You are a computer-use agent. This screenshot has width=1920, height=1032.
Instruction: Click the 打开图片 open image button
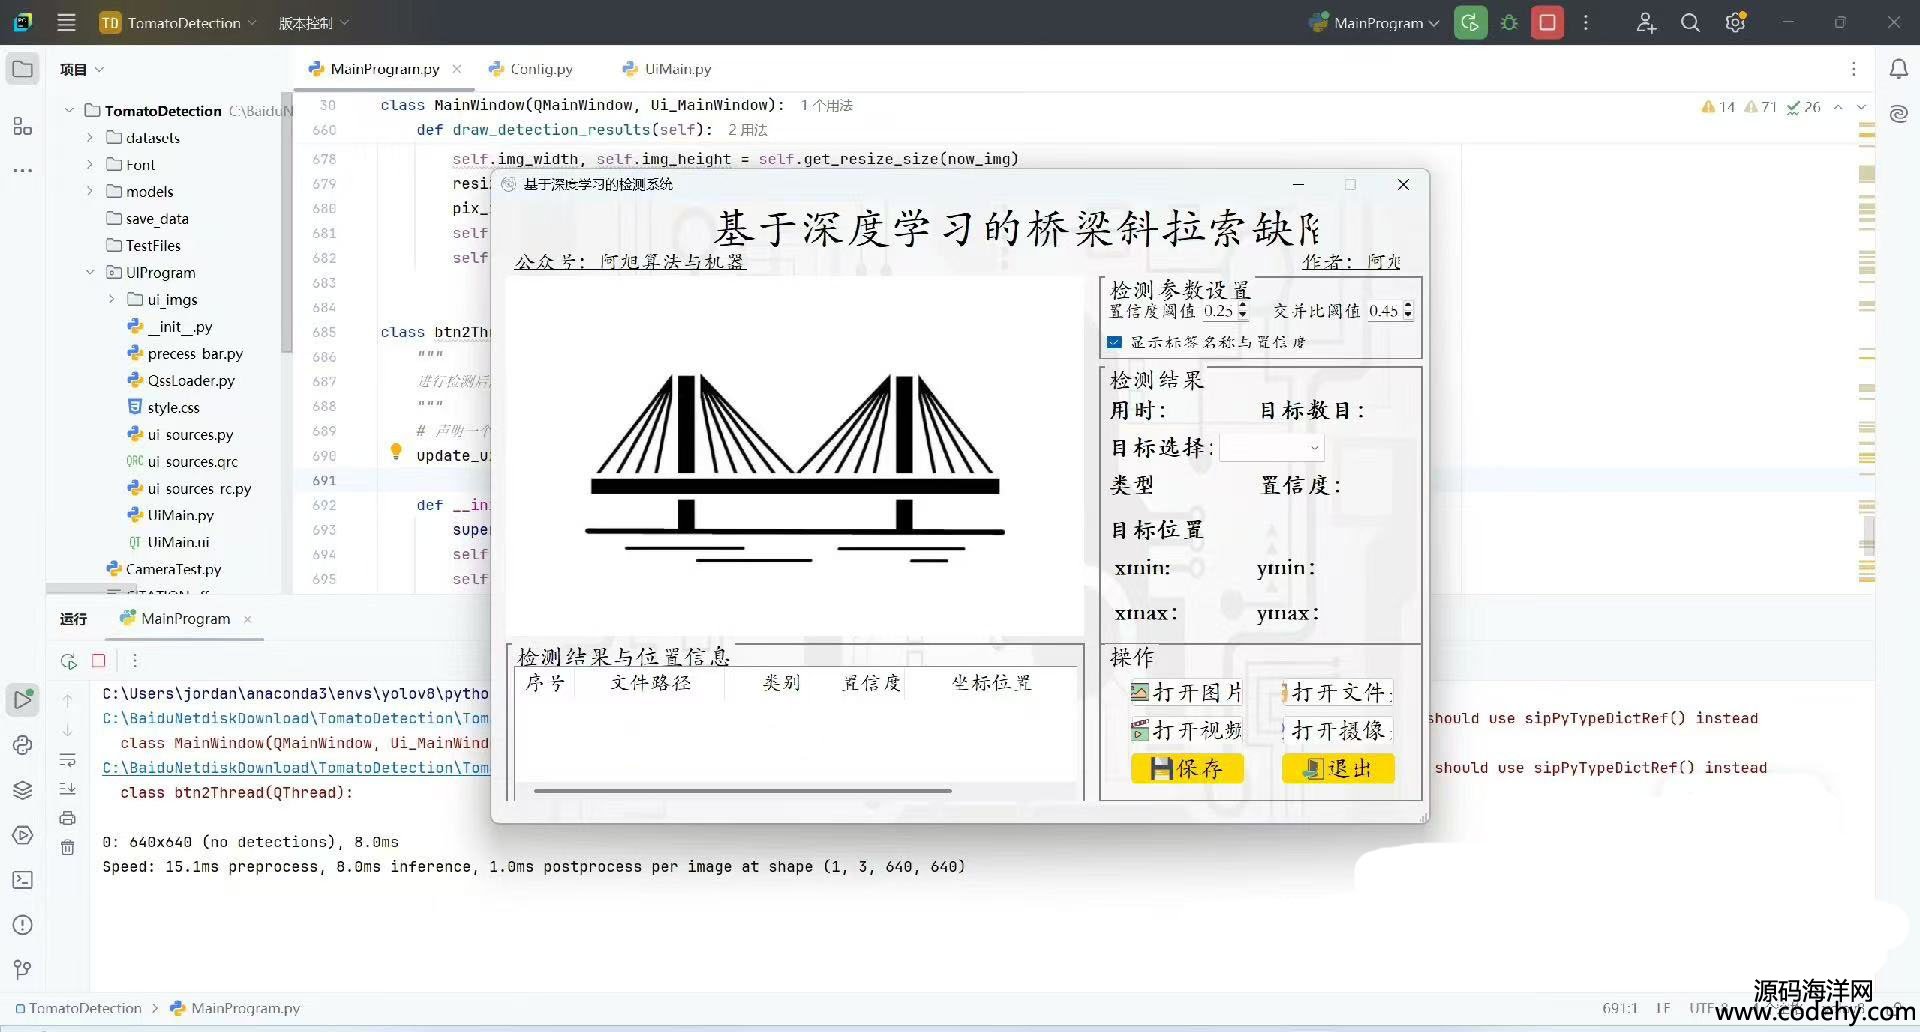(x=1187, y=692)
